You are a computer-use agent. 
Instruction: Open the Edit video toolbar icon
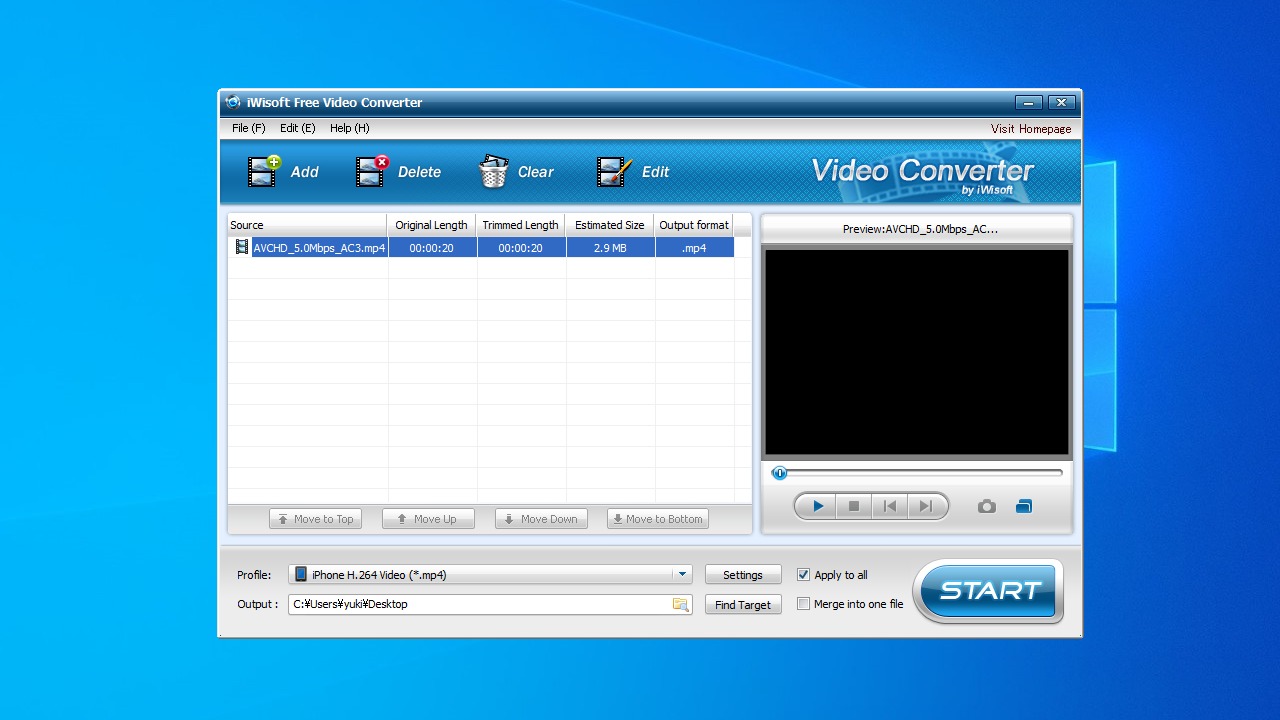[614, 171]
